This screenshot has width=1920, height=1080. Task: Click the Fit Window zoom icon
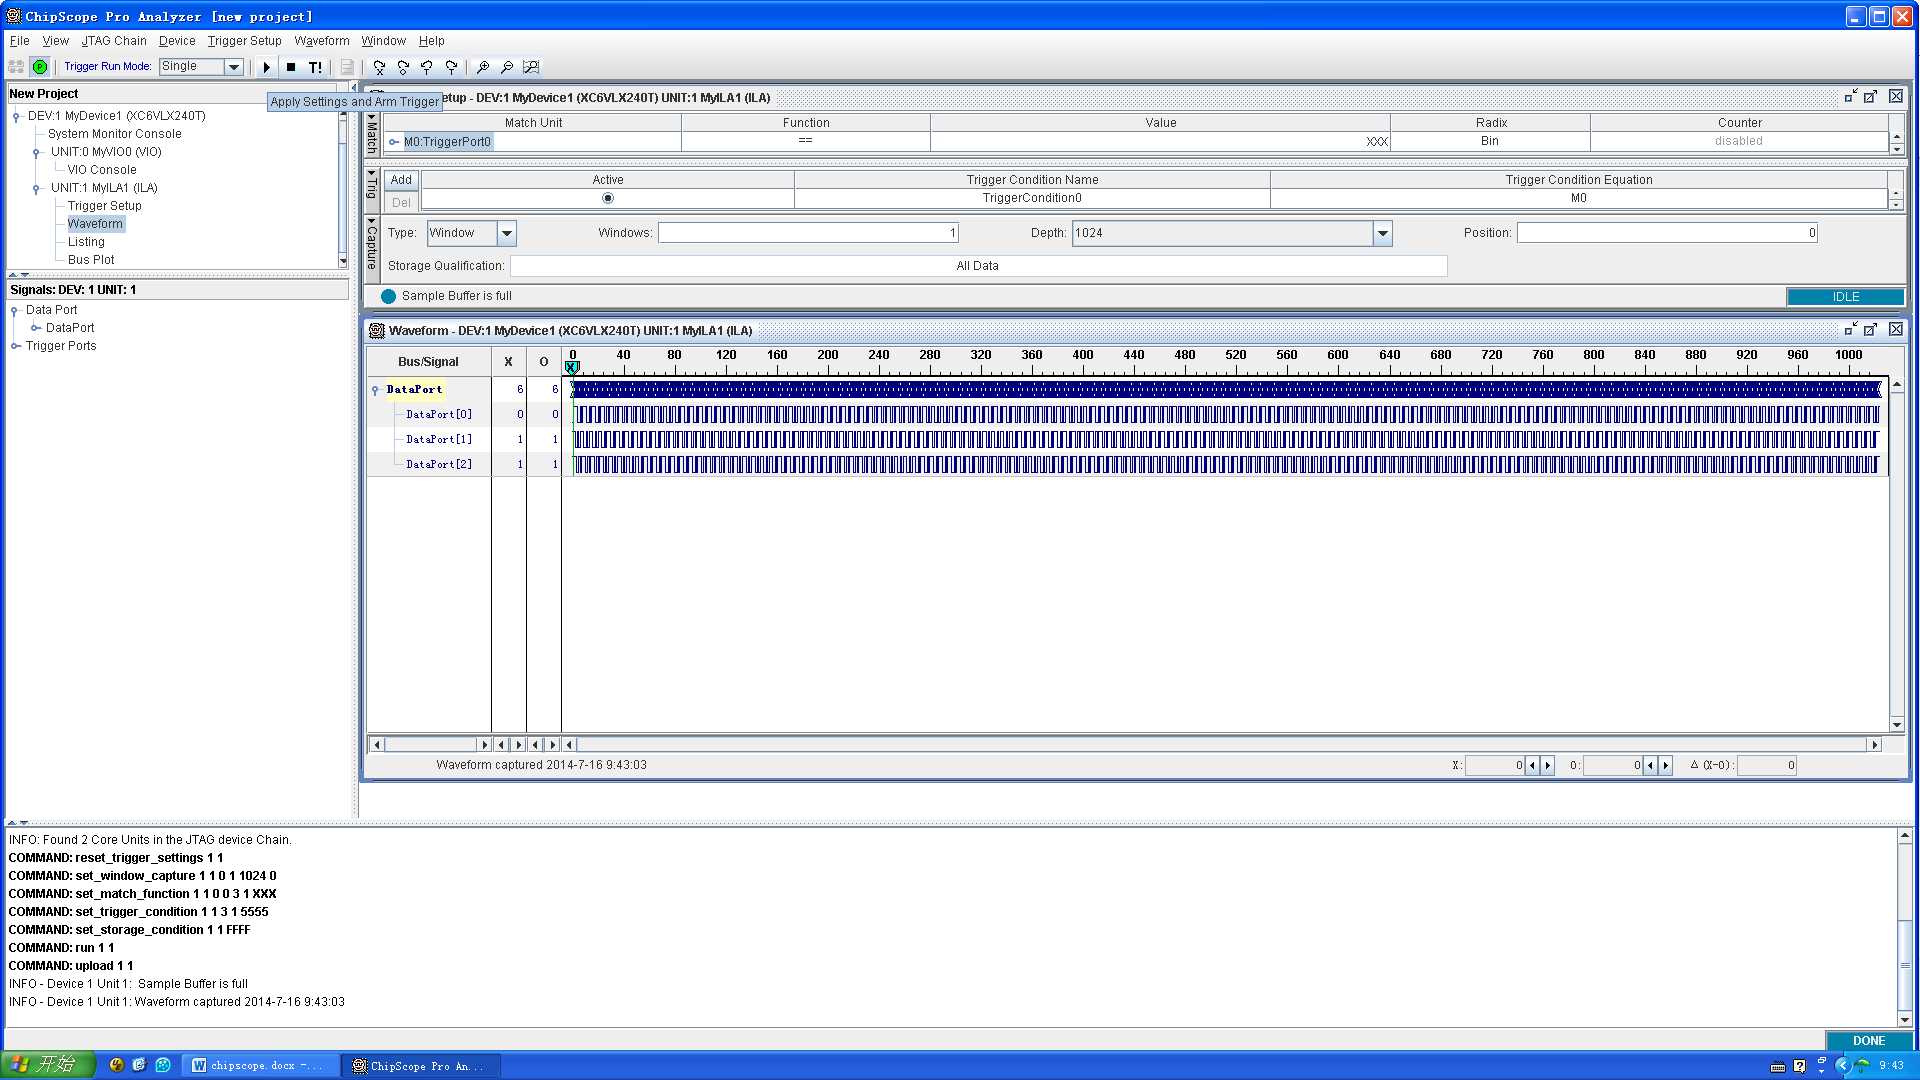pos(531,67)
